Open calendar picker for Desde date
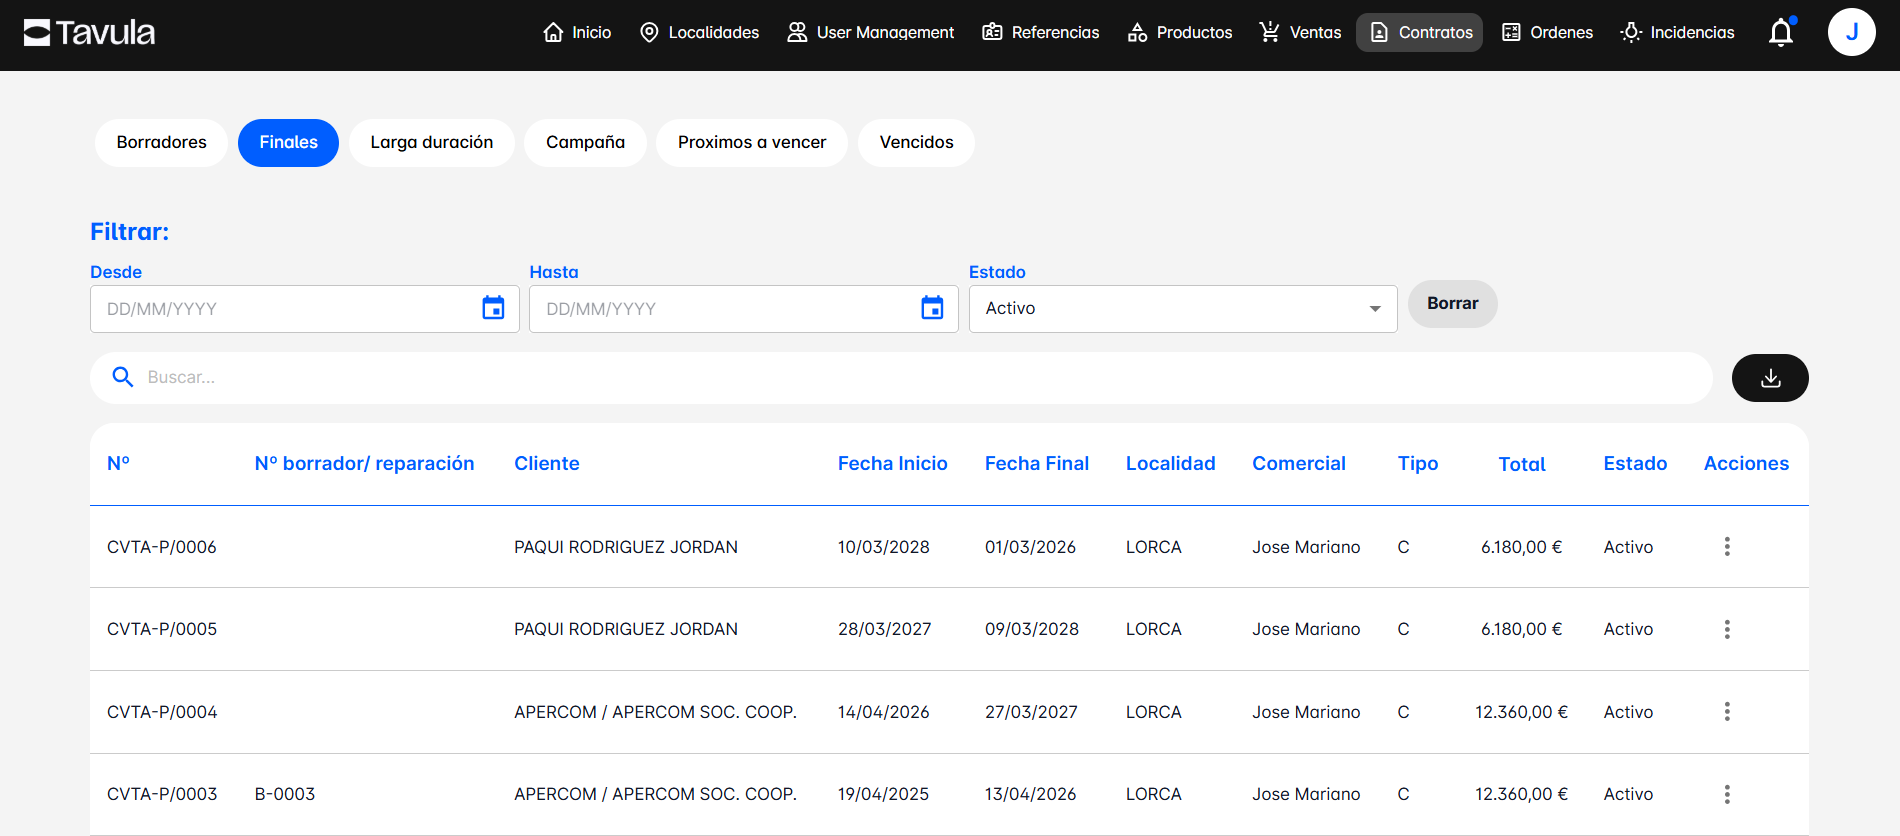 point(493,308)
